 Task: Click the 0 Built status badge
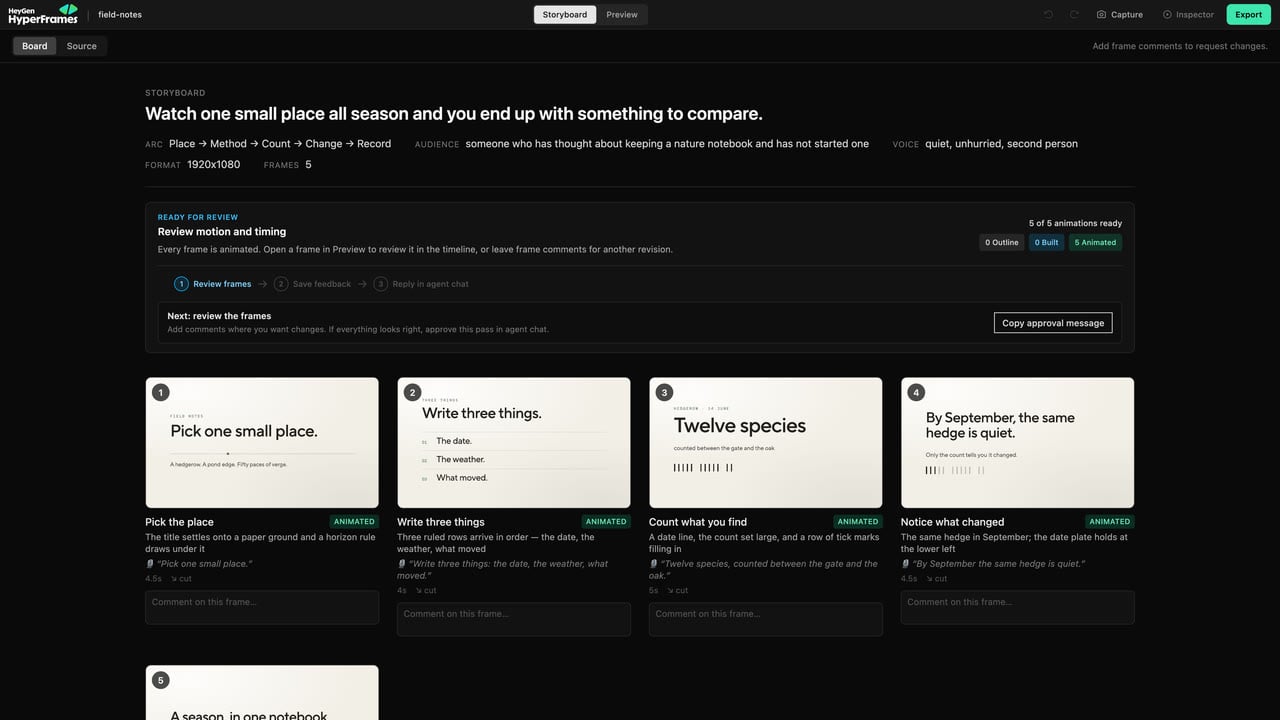[x=1046, y=242]
